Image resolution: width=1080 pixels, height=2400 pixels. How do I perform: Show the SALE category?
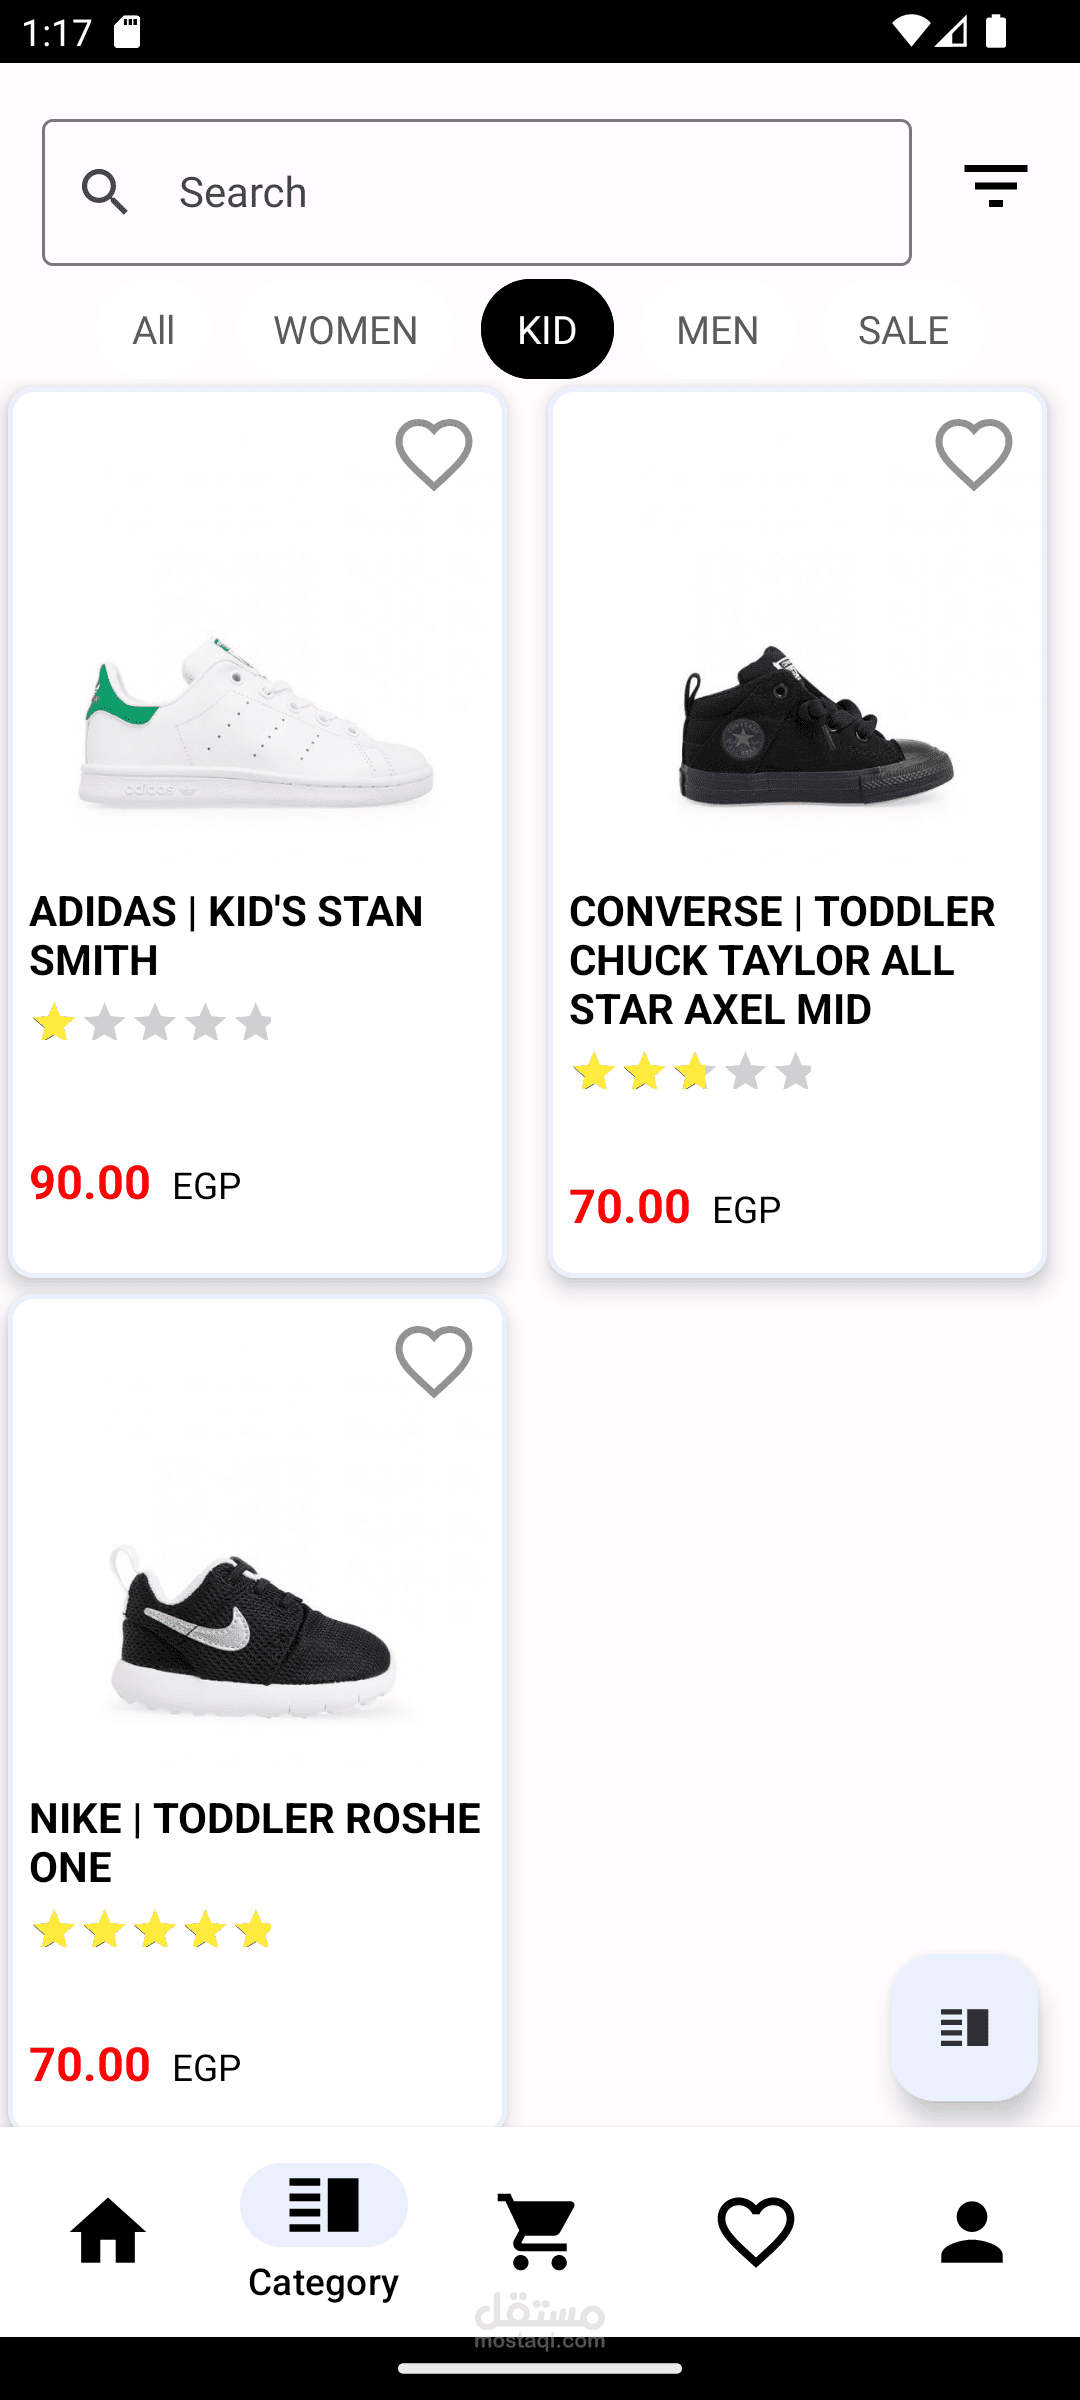903,330
